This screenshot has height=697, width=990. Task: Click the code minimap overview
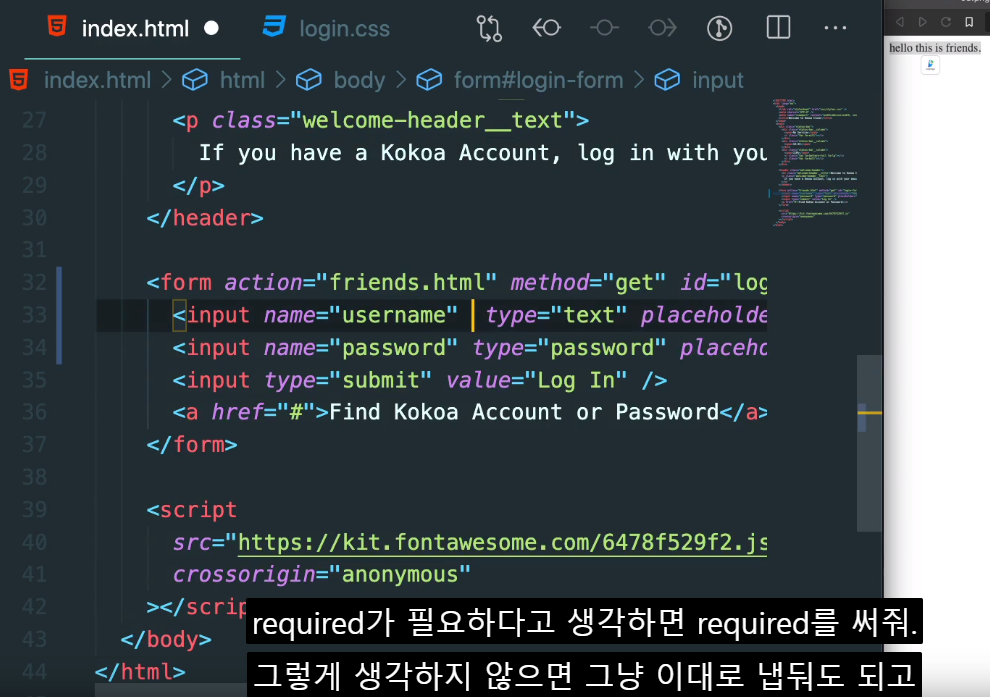(x=814, y=163)
